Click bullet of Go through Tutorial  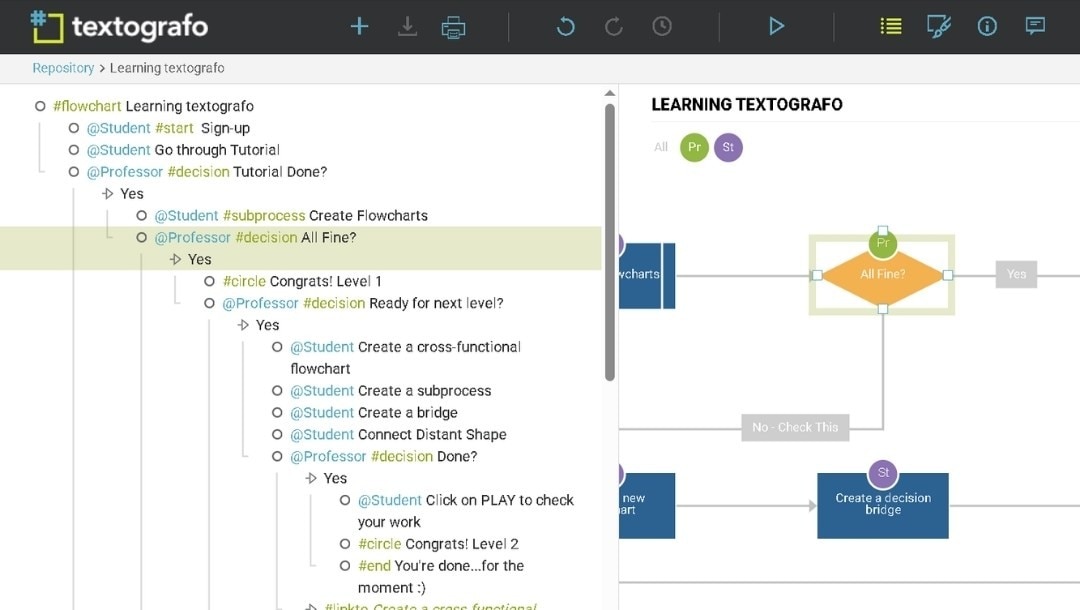coord(74,149)
